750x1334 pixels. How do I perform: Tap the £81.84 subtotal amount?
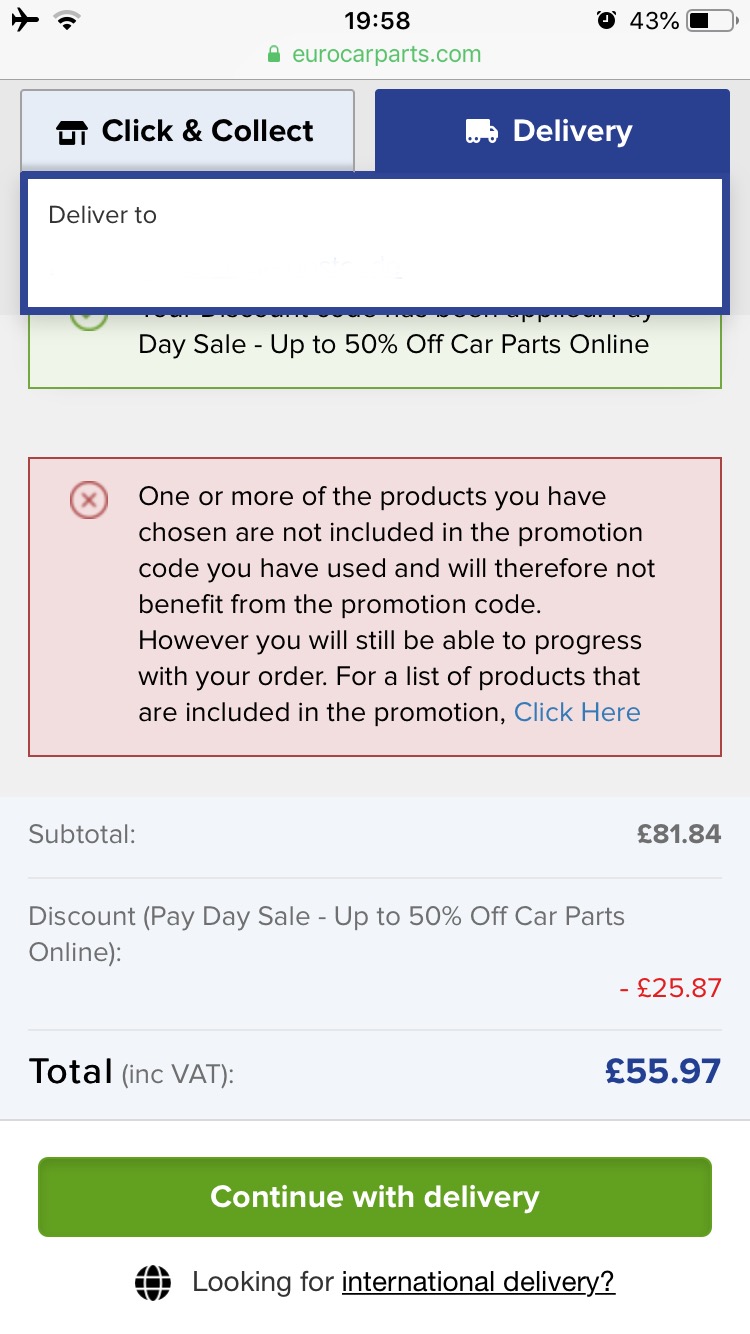679,834
